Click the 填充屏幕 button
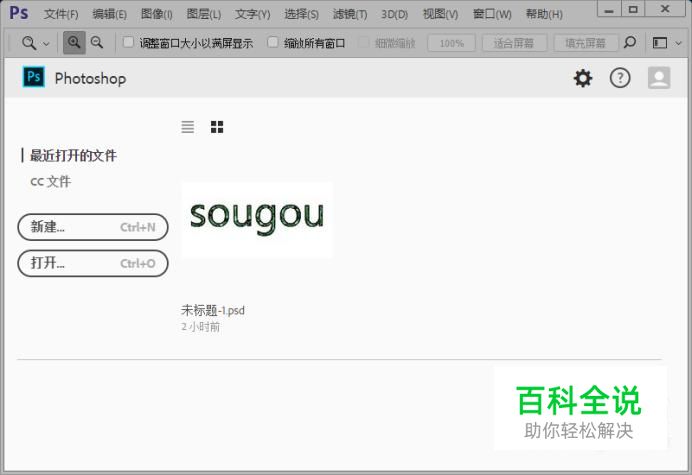This screenshot has width=692, height=475. (x=586, y=43)
